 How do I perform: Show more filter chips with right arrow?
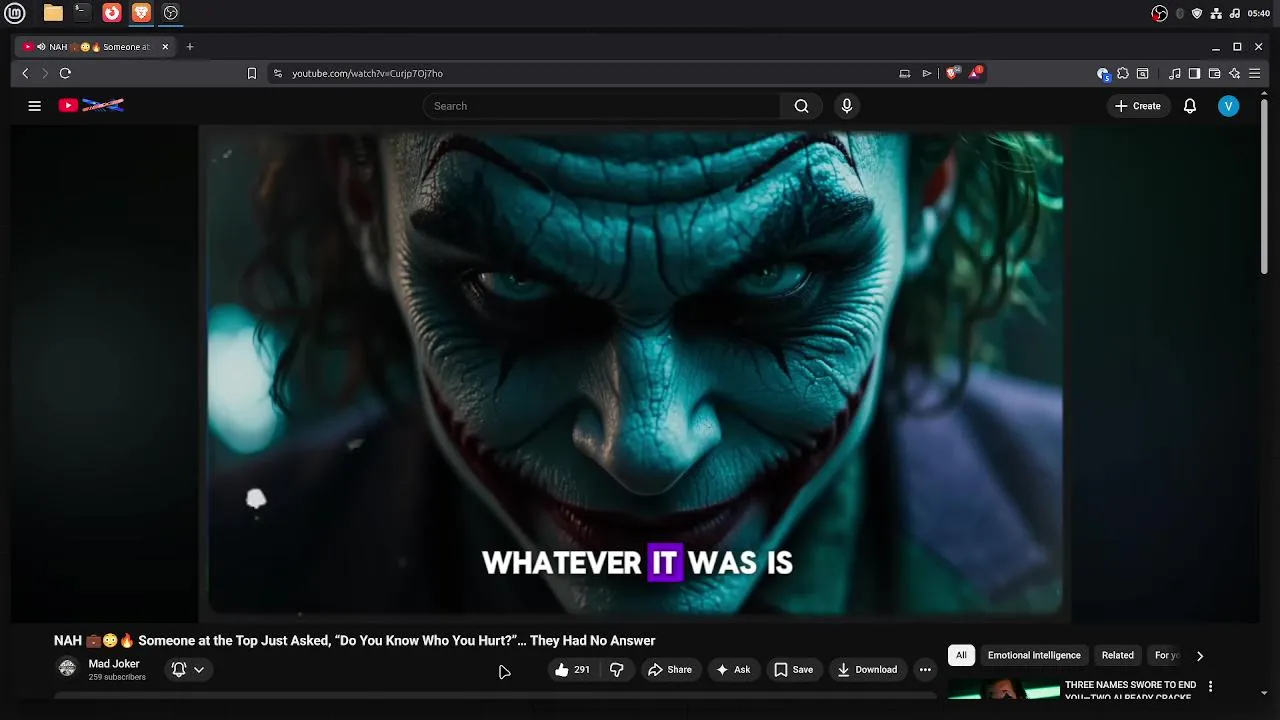point(1200,656)
